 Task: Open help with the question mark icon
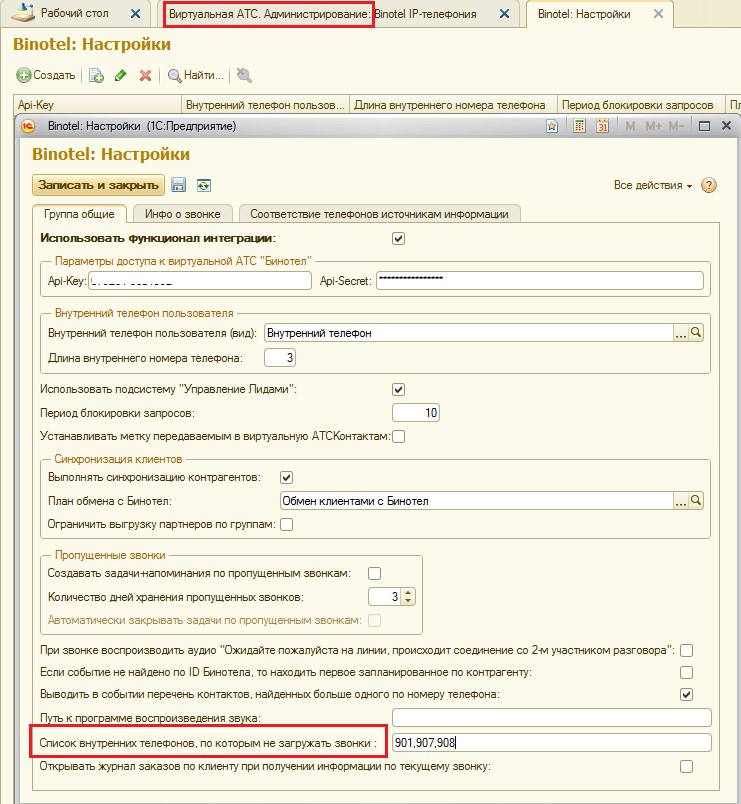point(709,185)
